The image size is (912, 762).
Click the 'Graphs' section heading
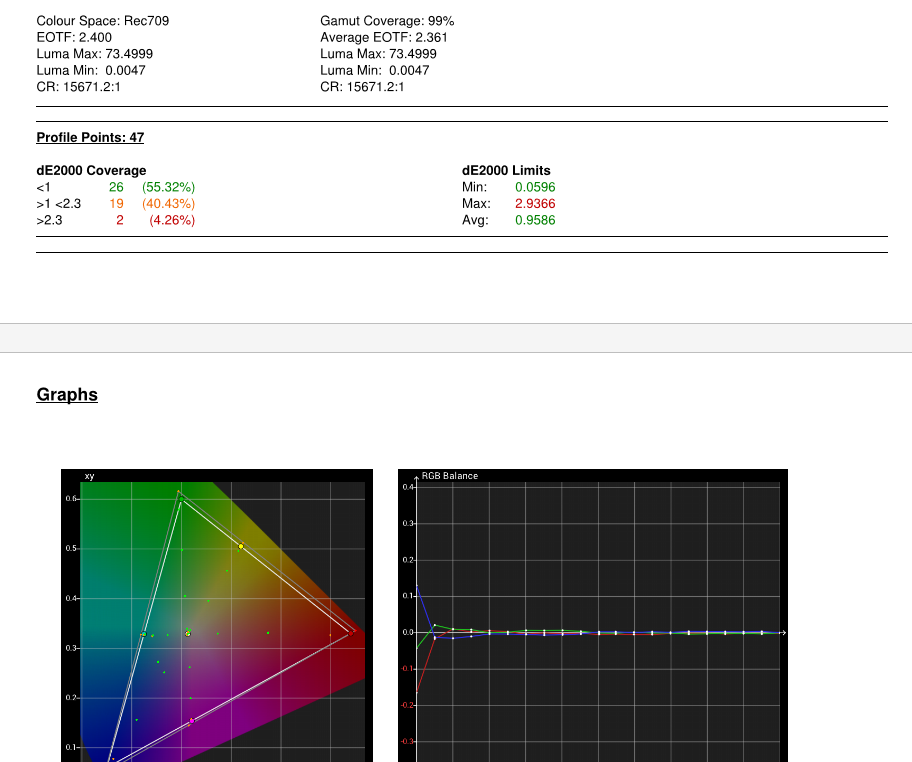point(67,394)
